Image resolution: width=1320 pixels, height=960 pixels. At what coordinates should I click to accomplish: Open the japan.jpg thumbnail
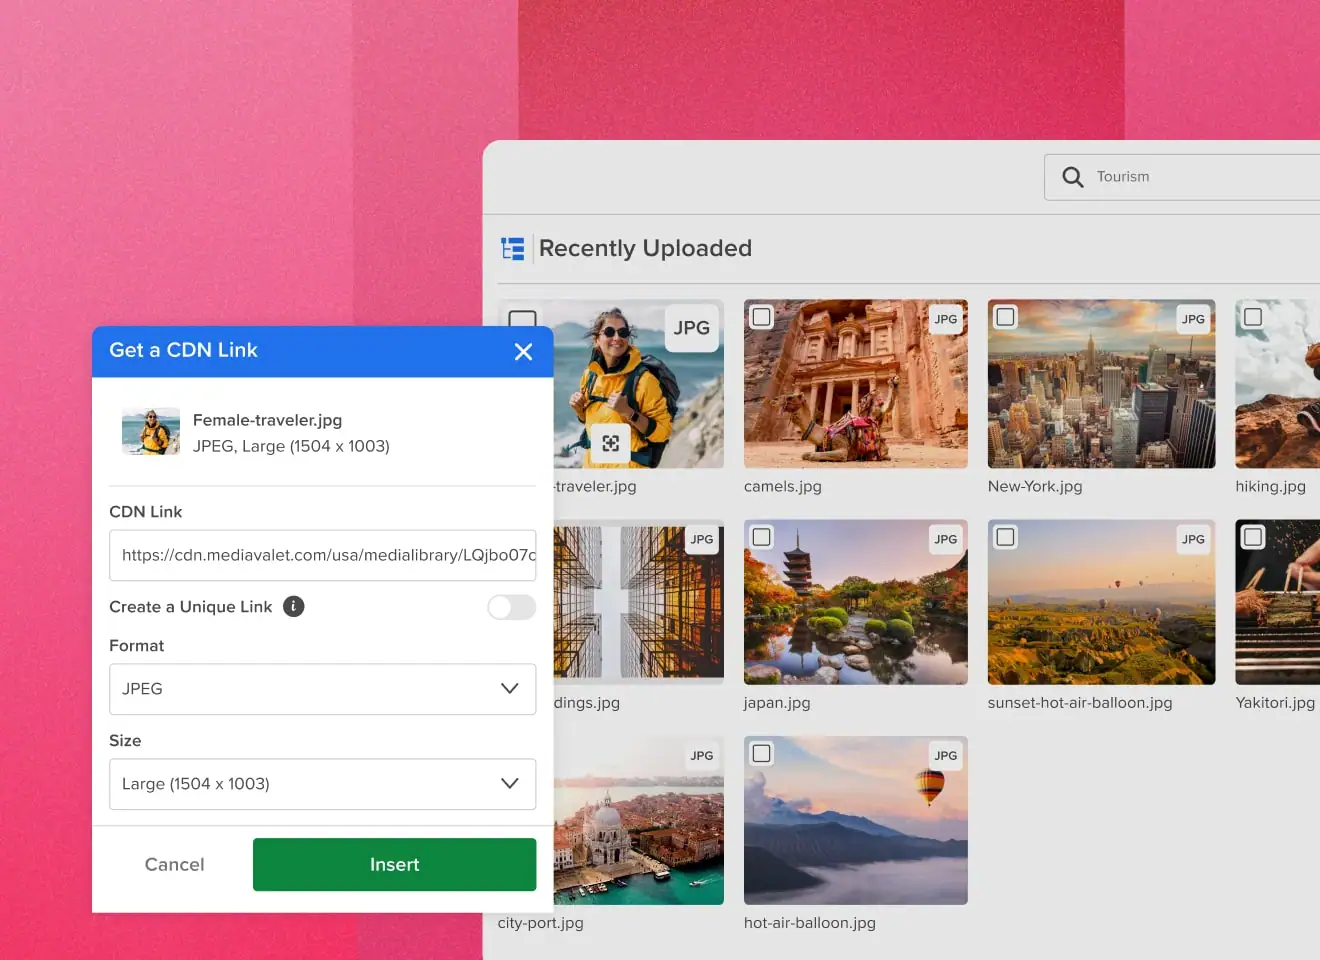click(x=855, y=610)
